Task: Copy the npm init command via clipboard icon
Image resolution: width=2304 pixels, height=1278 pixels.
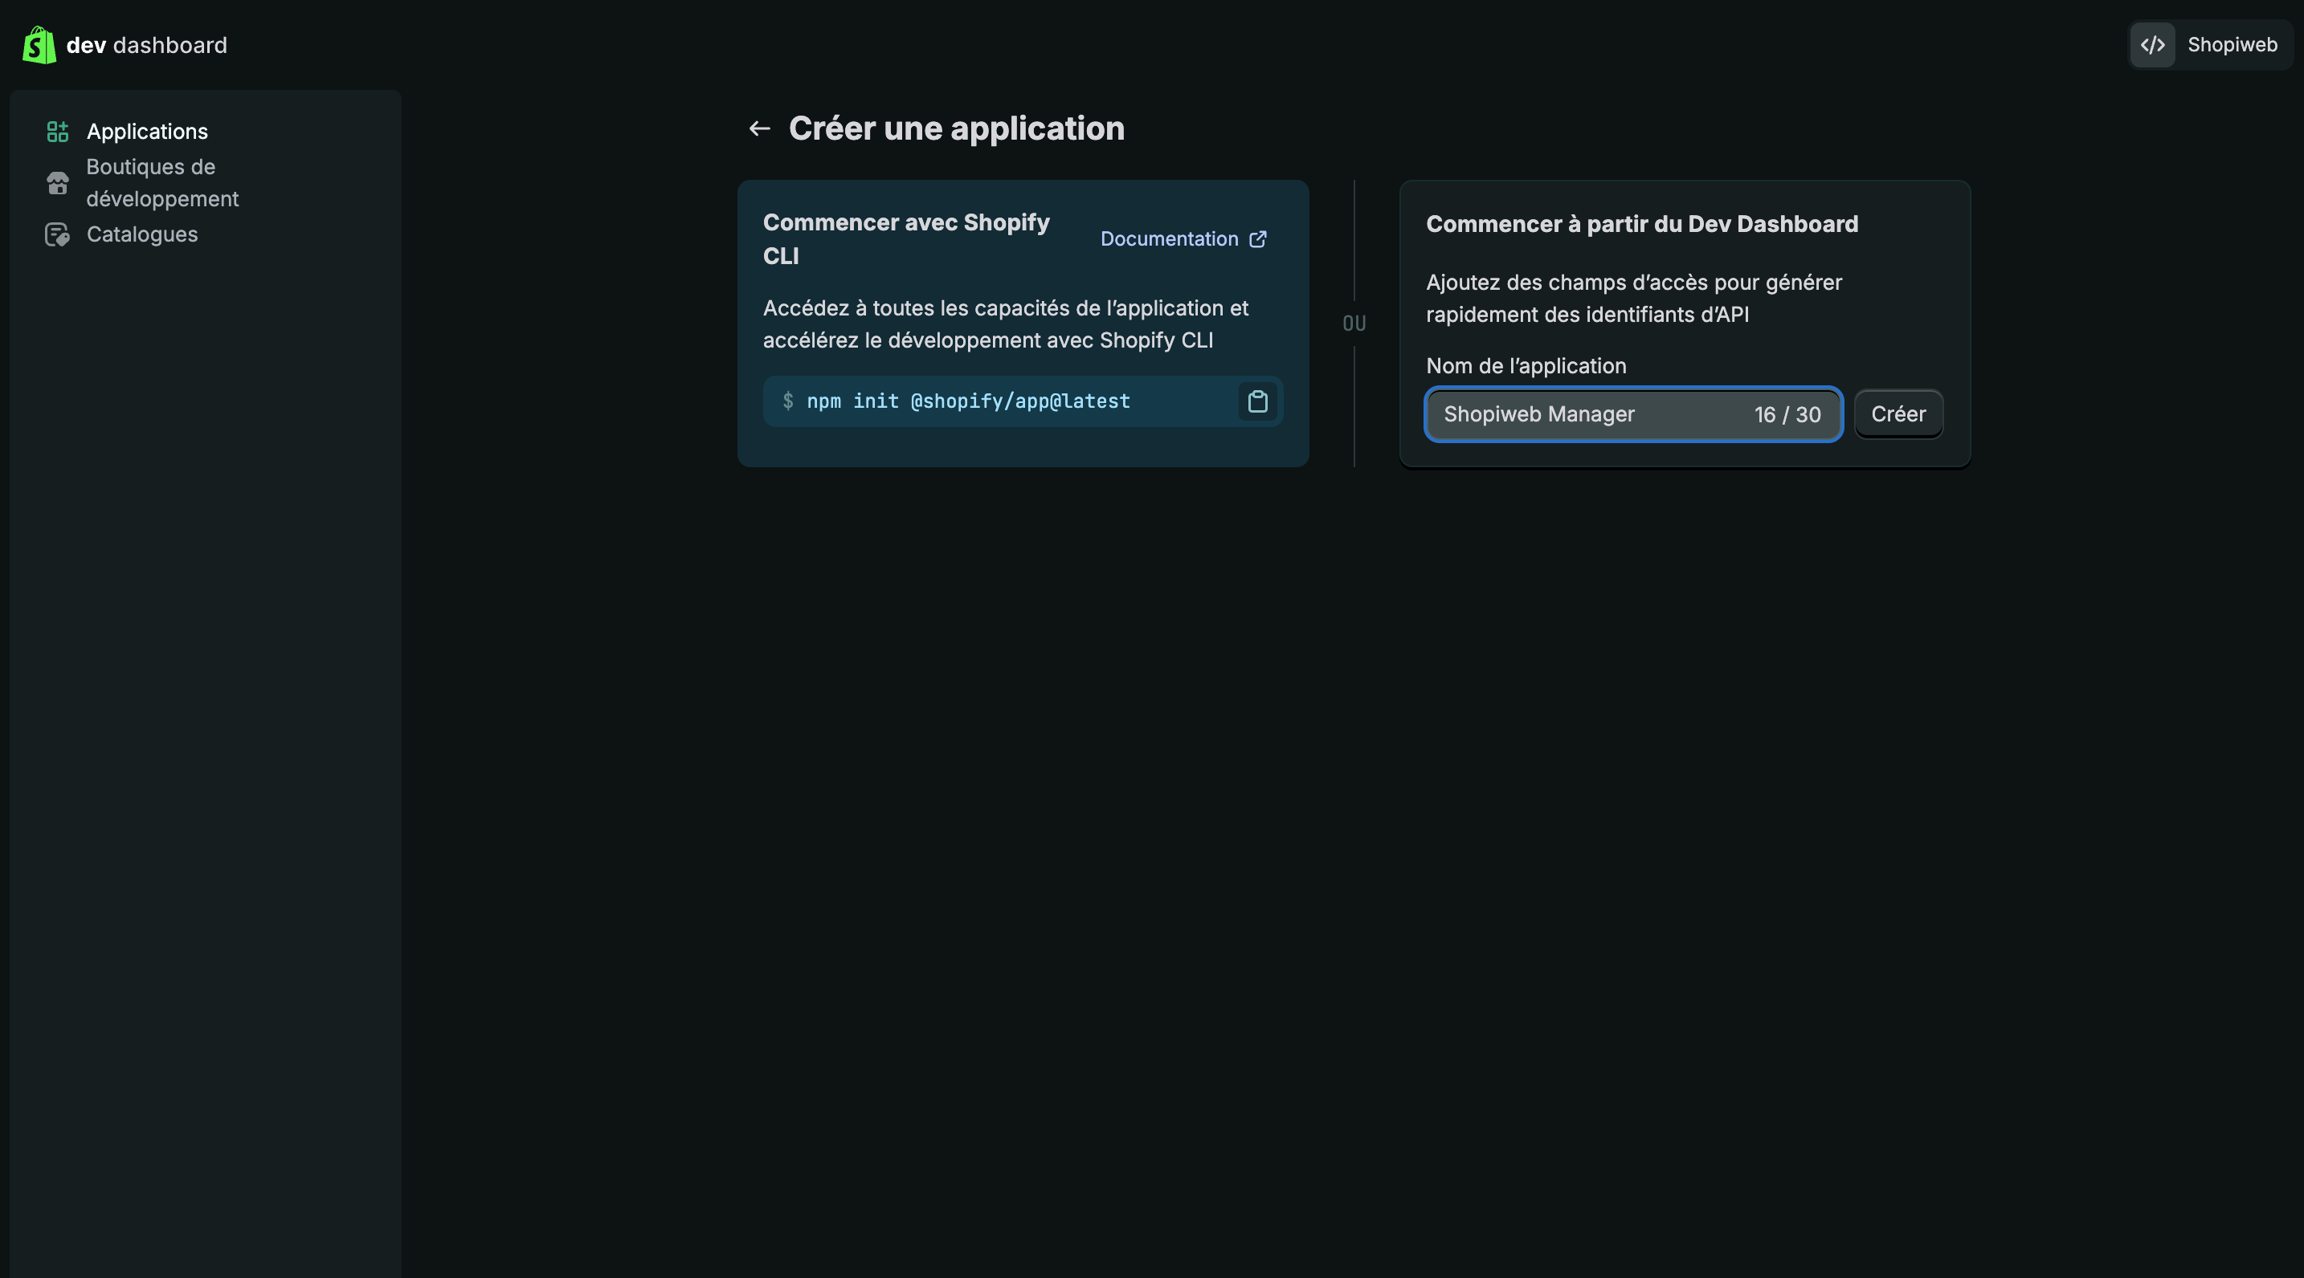Action: pyautogui.click(x=1257, y=401)
